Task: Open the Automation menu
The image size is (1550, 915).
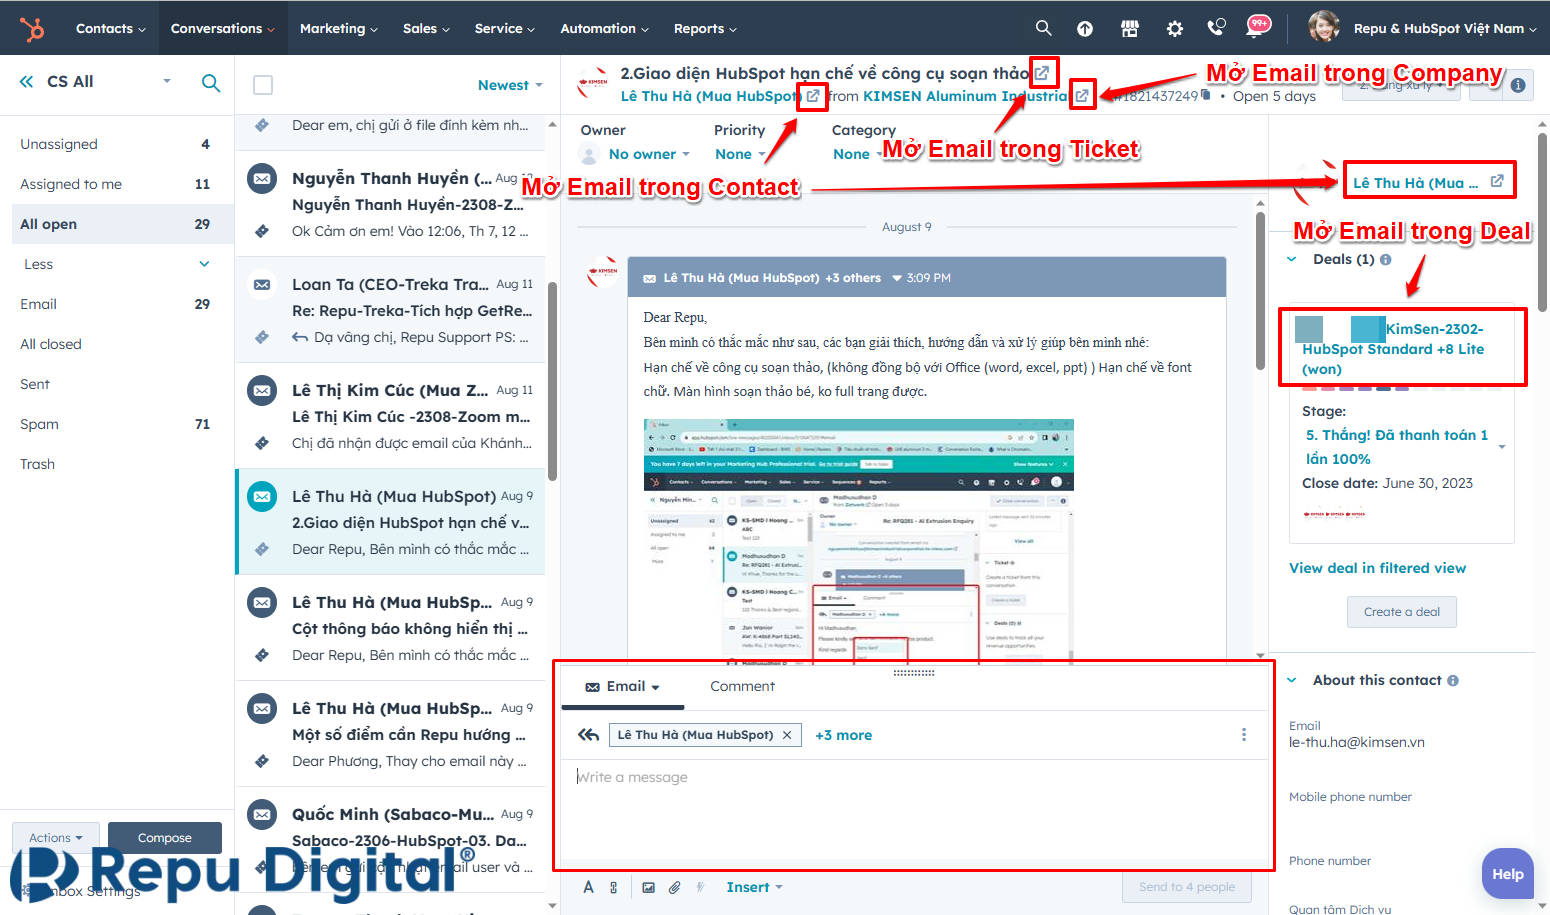Action: tap(605, 28)
